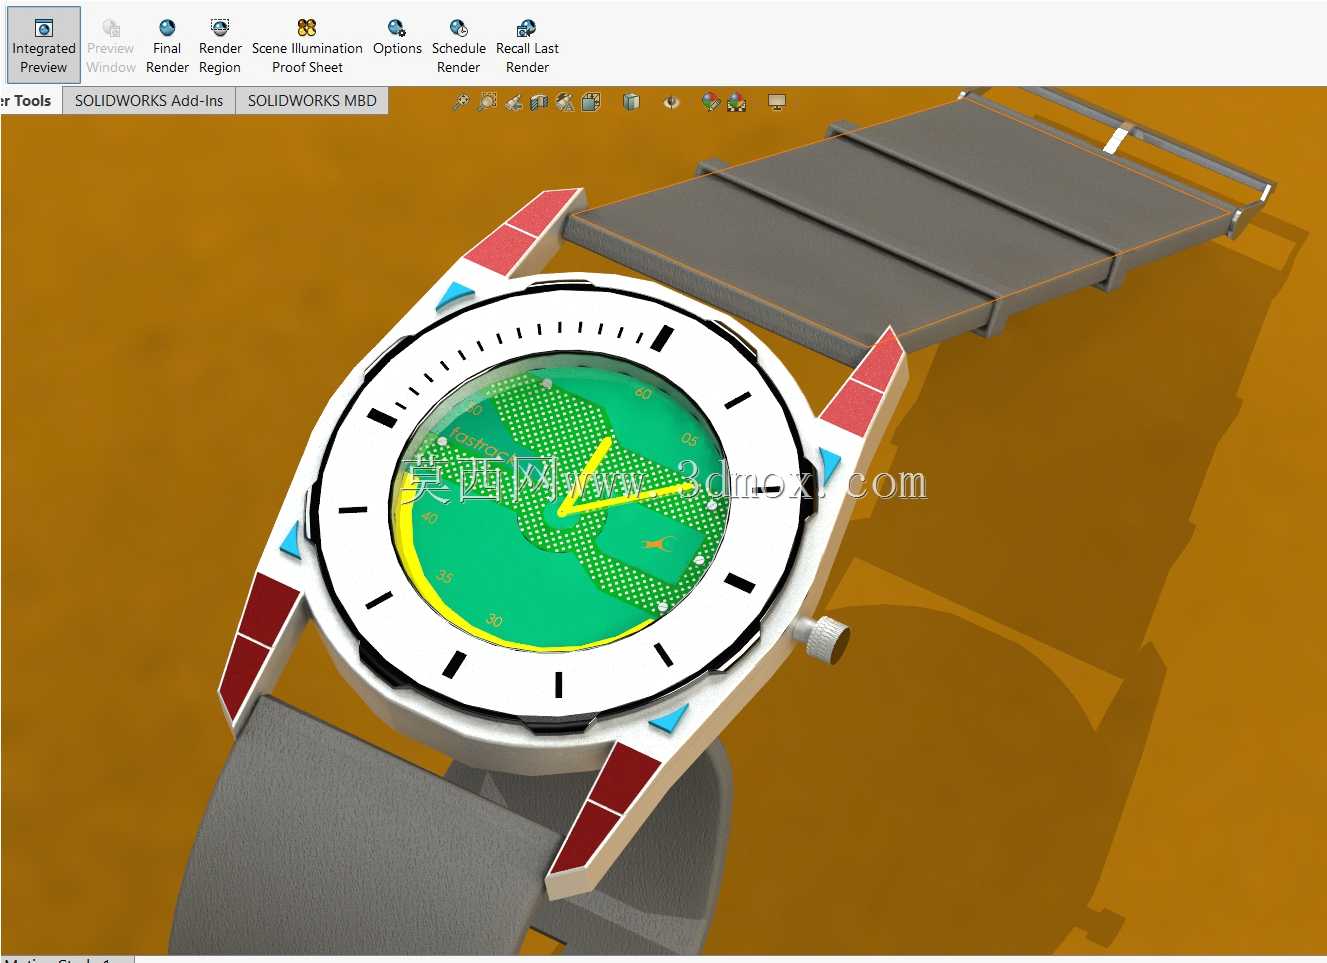Click Previous View icon
Viewport: 1327px width, 963px height.
(513, 101)
